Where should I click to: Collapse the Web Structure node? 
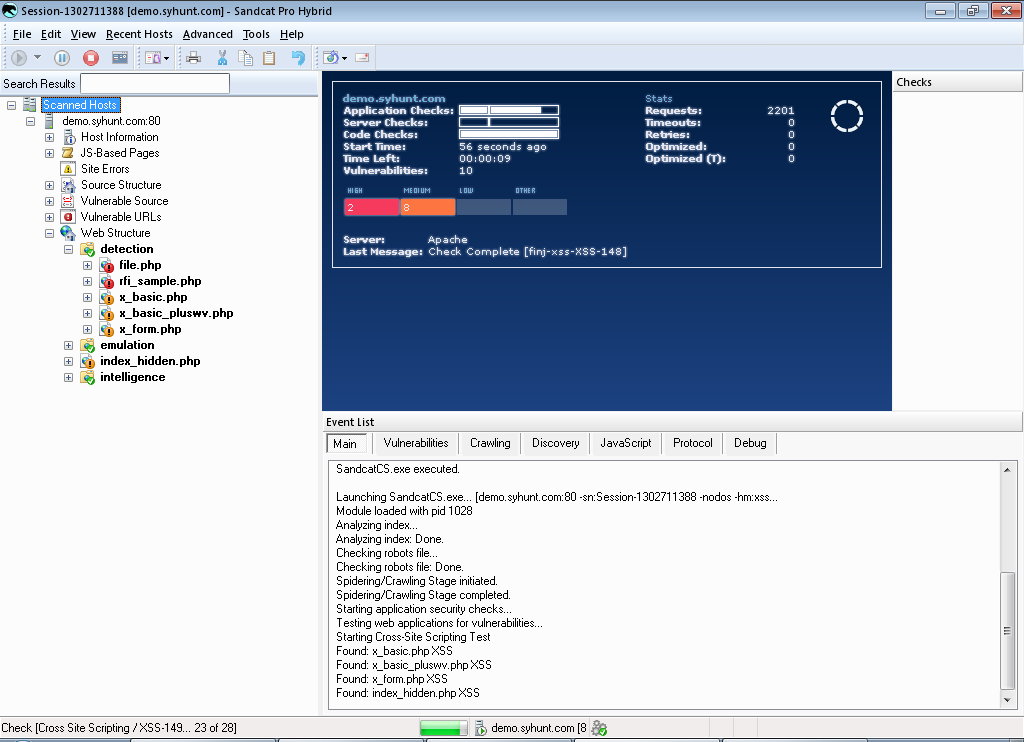coord(49,233)
